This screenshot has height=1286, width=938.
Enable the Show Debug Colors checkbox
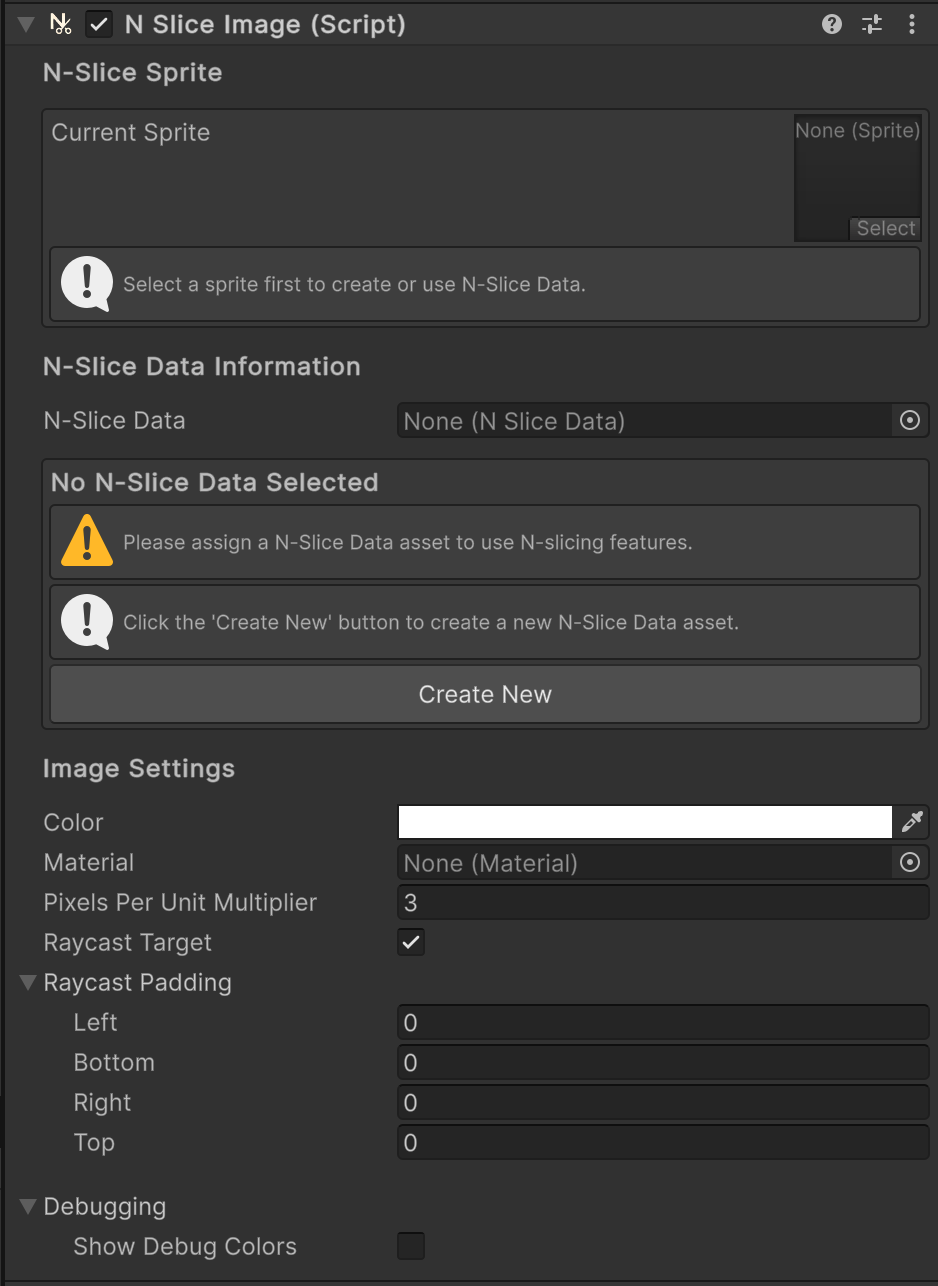point(411,1246)
